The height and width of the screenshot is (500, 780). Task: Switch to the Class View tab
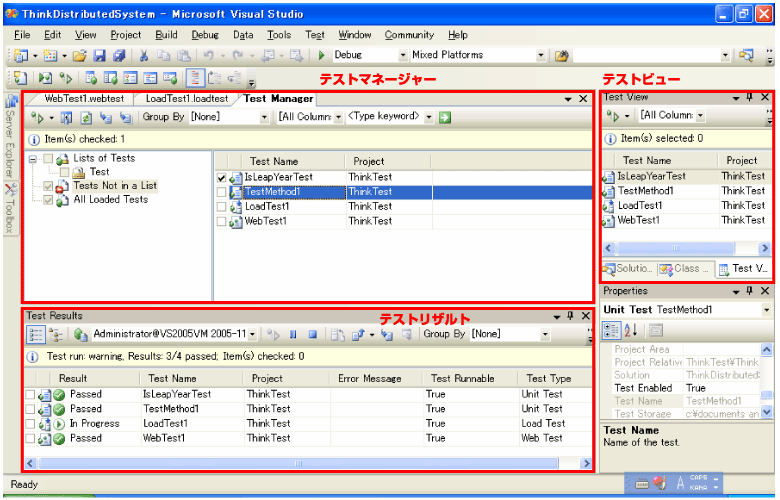click(685, 269)
